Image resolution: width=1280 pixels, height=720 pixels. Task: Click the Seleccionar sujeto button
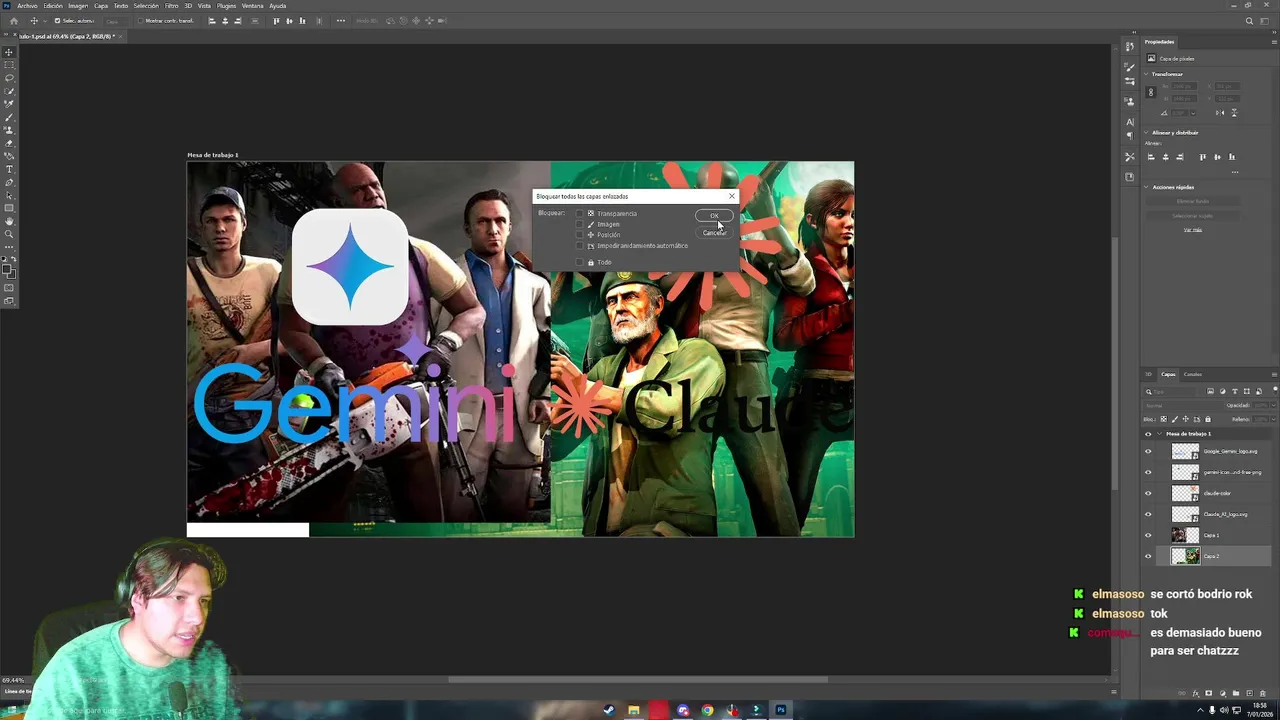[x=1193, y=215]
